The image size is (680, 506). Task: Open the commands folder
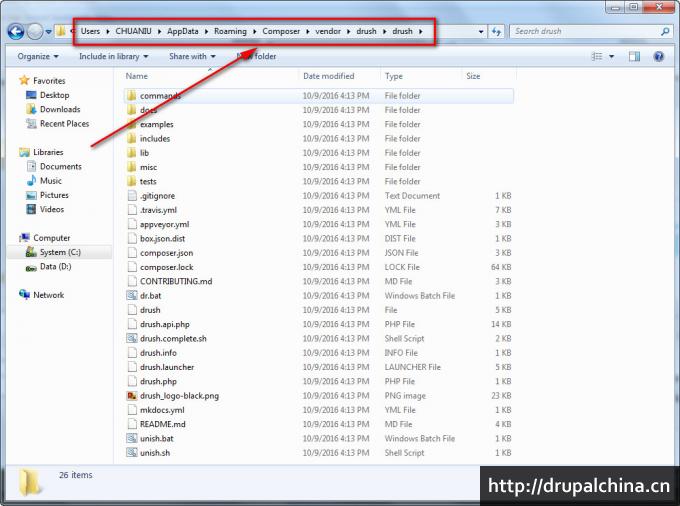(x=160, y=96)
